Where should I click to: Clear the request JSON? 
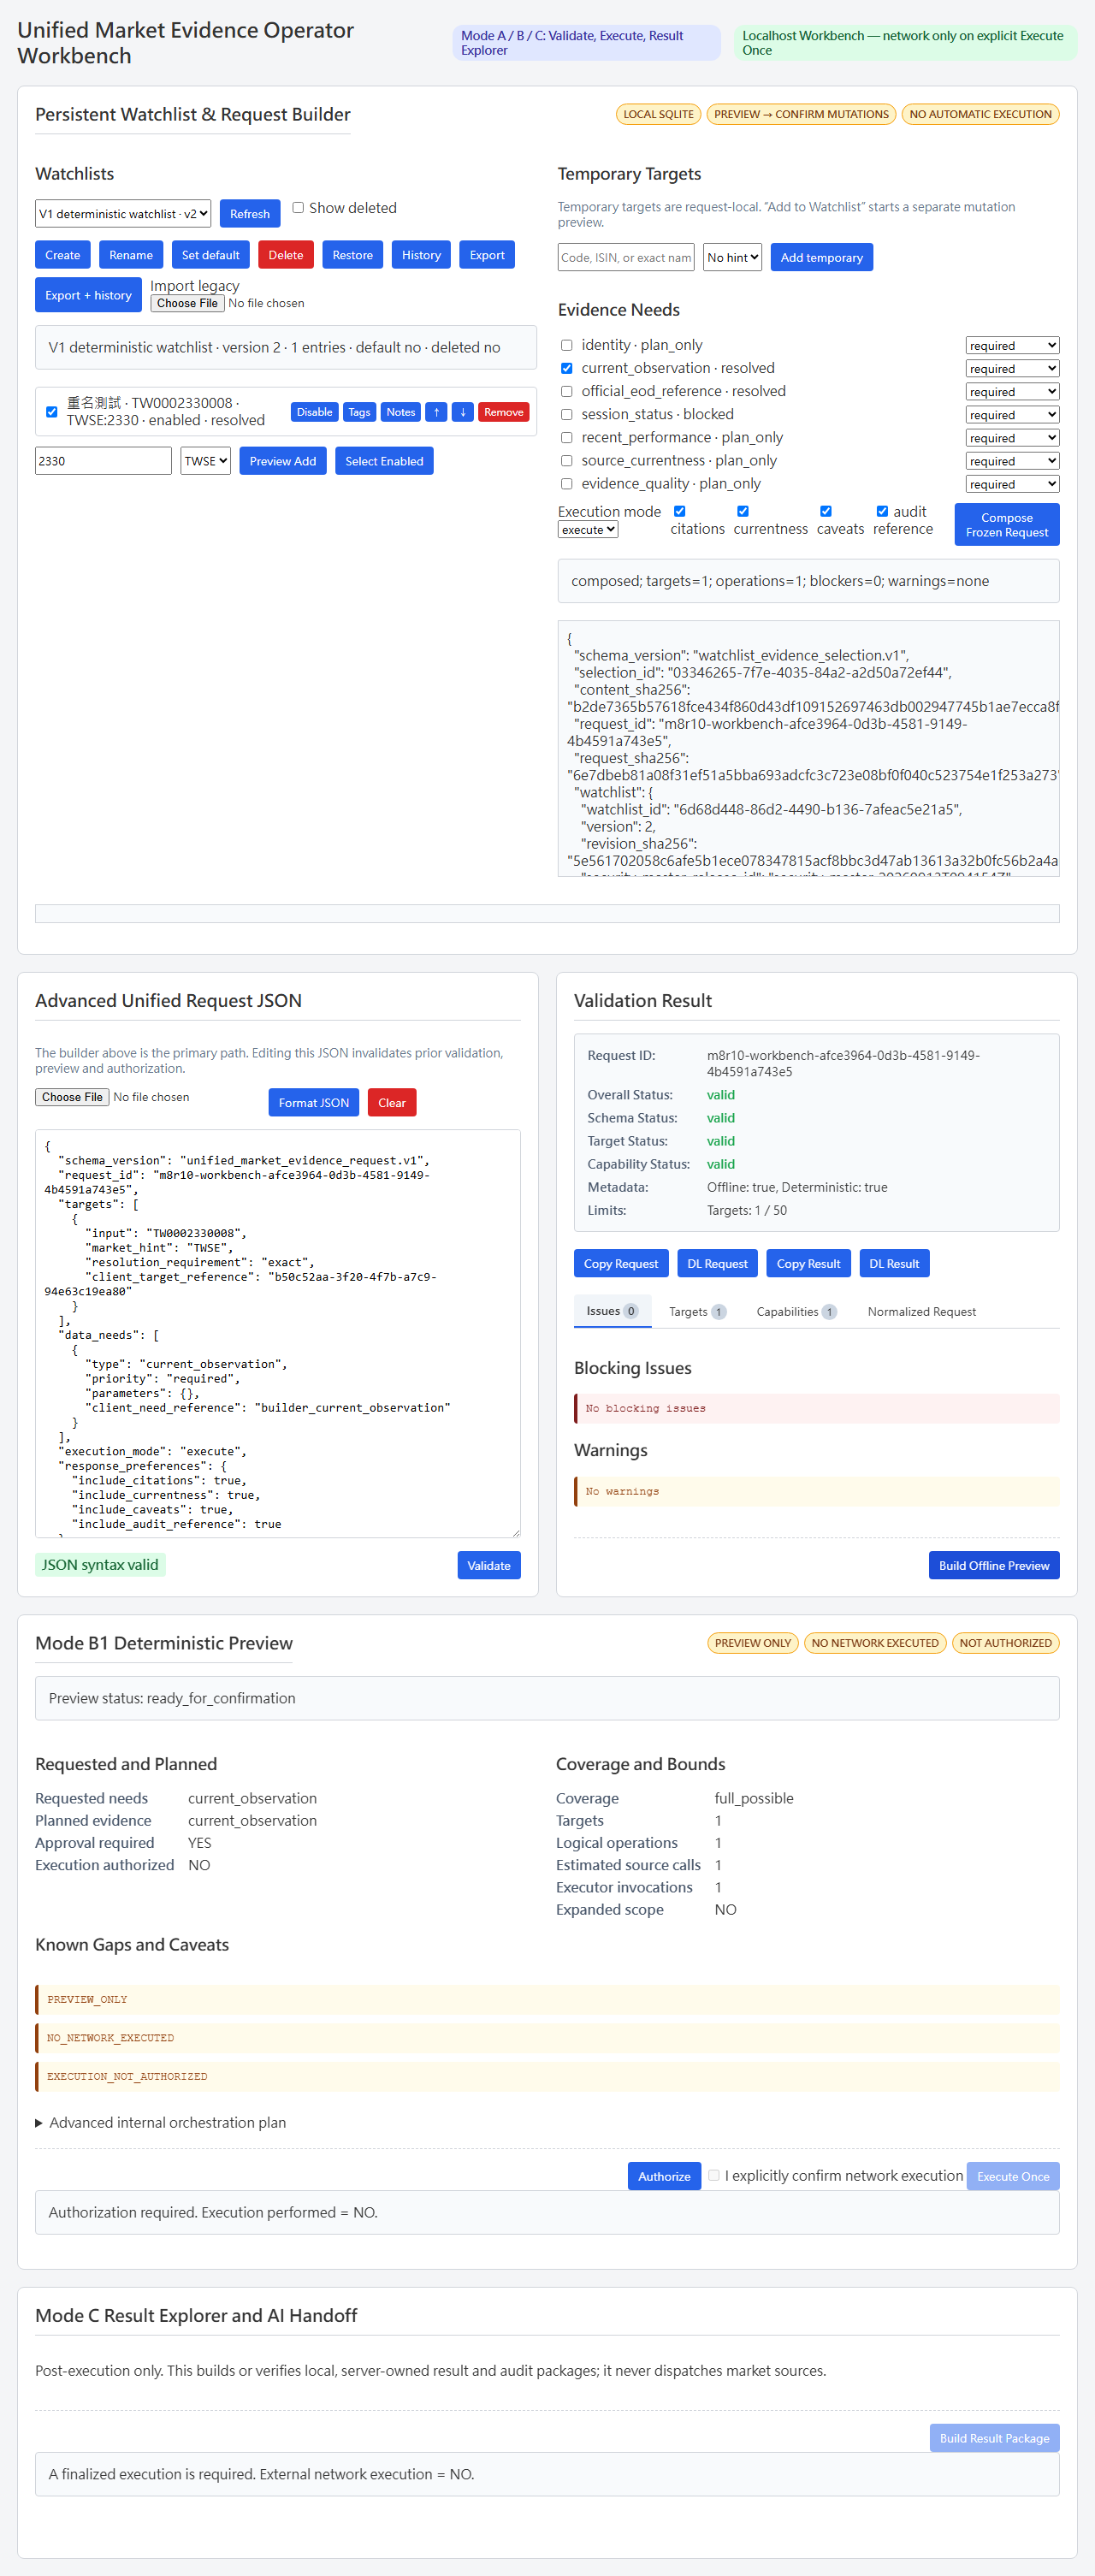(x=392, y=1102)
